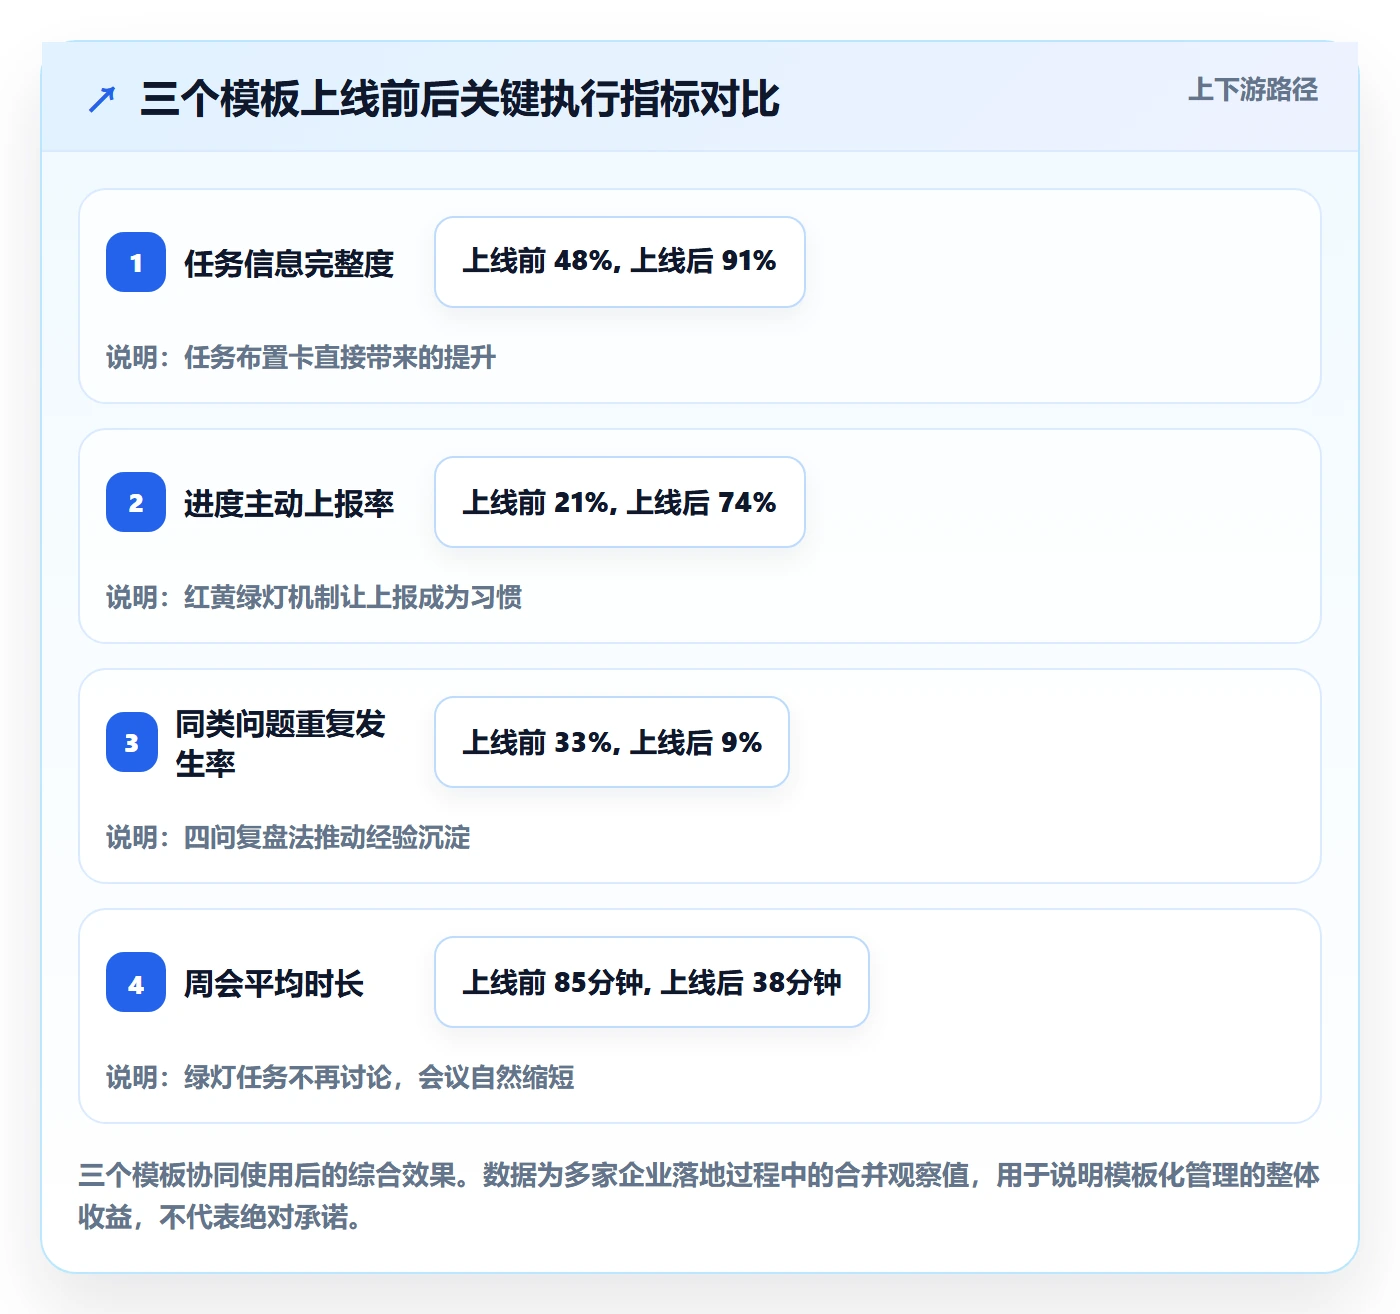Click the footer paragraph starting 三个模板协同使用后的综合效果

[699, 1196]
